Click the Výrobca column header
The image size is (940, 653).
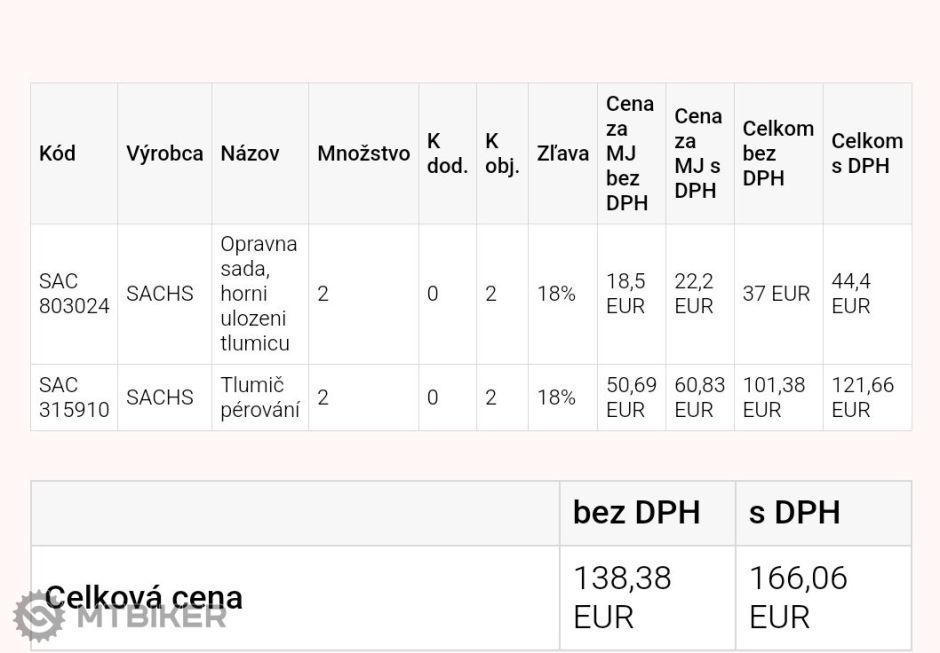click(164, 153)
